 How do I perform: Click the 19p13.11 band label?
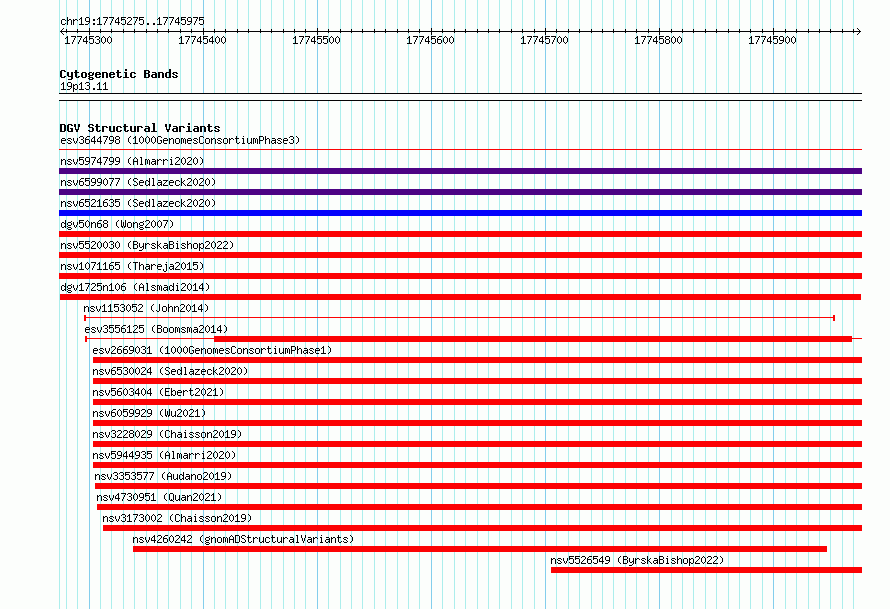coord(84,86)
